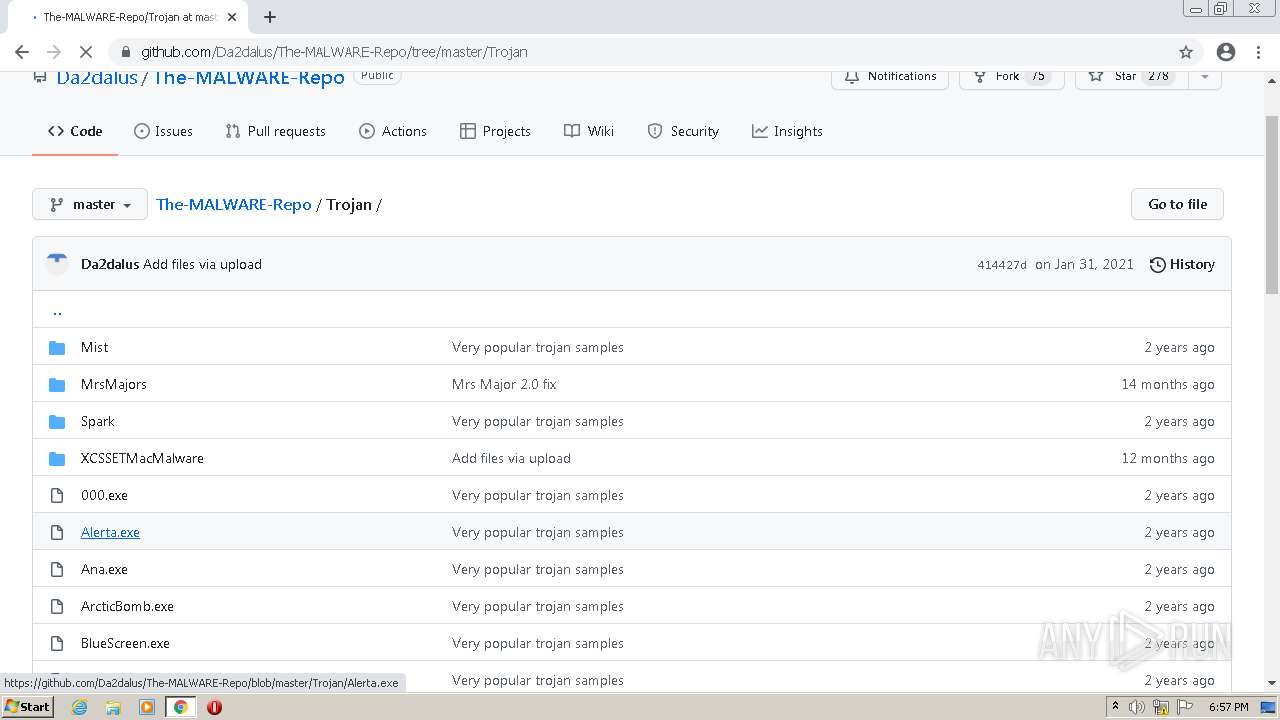
Task: Click the 000.exe file icon
Action: 57,496
